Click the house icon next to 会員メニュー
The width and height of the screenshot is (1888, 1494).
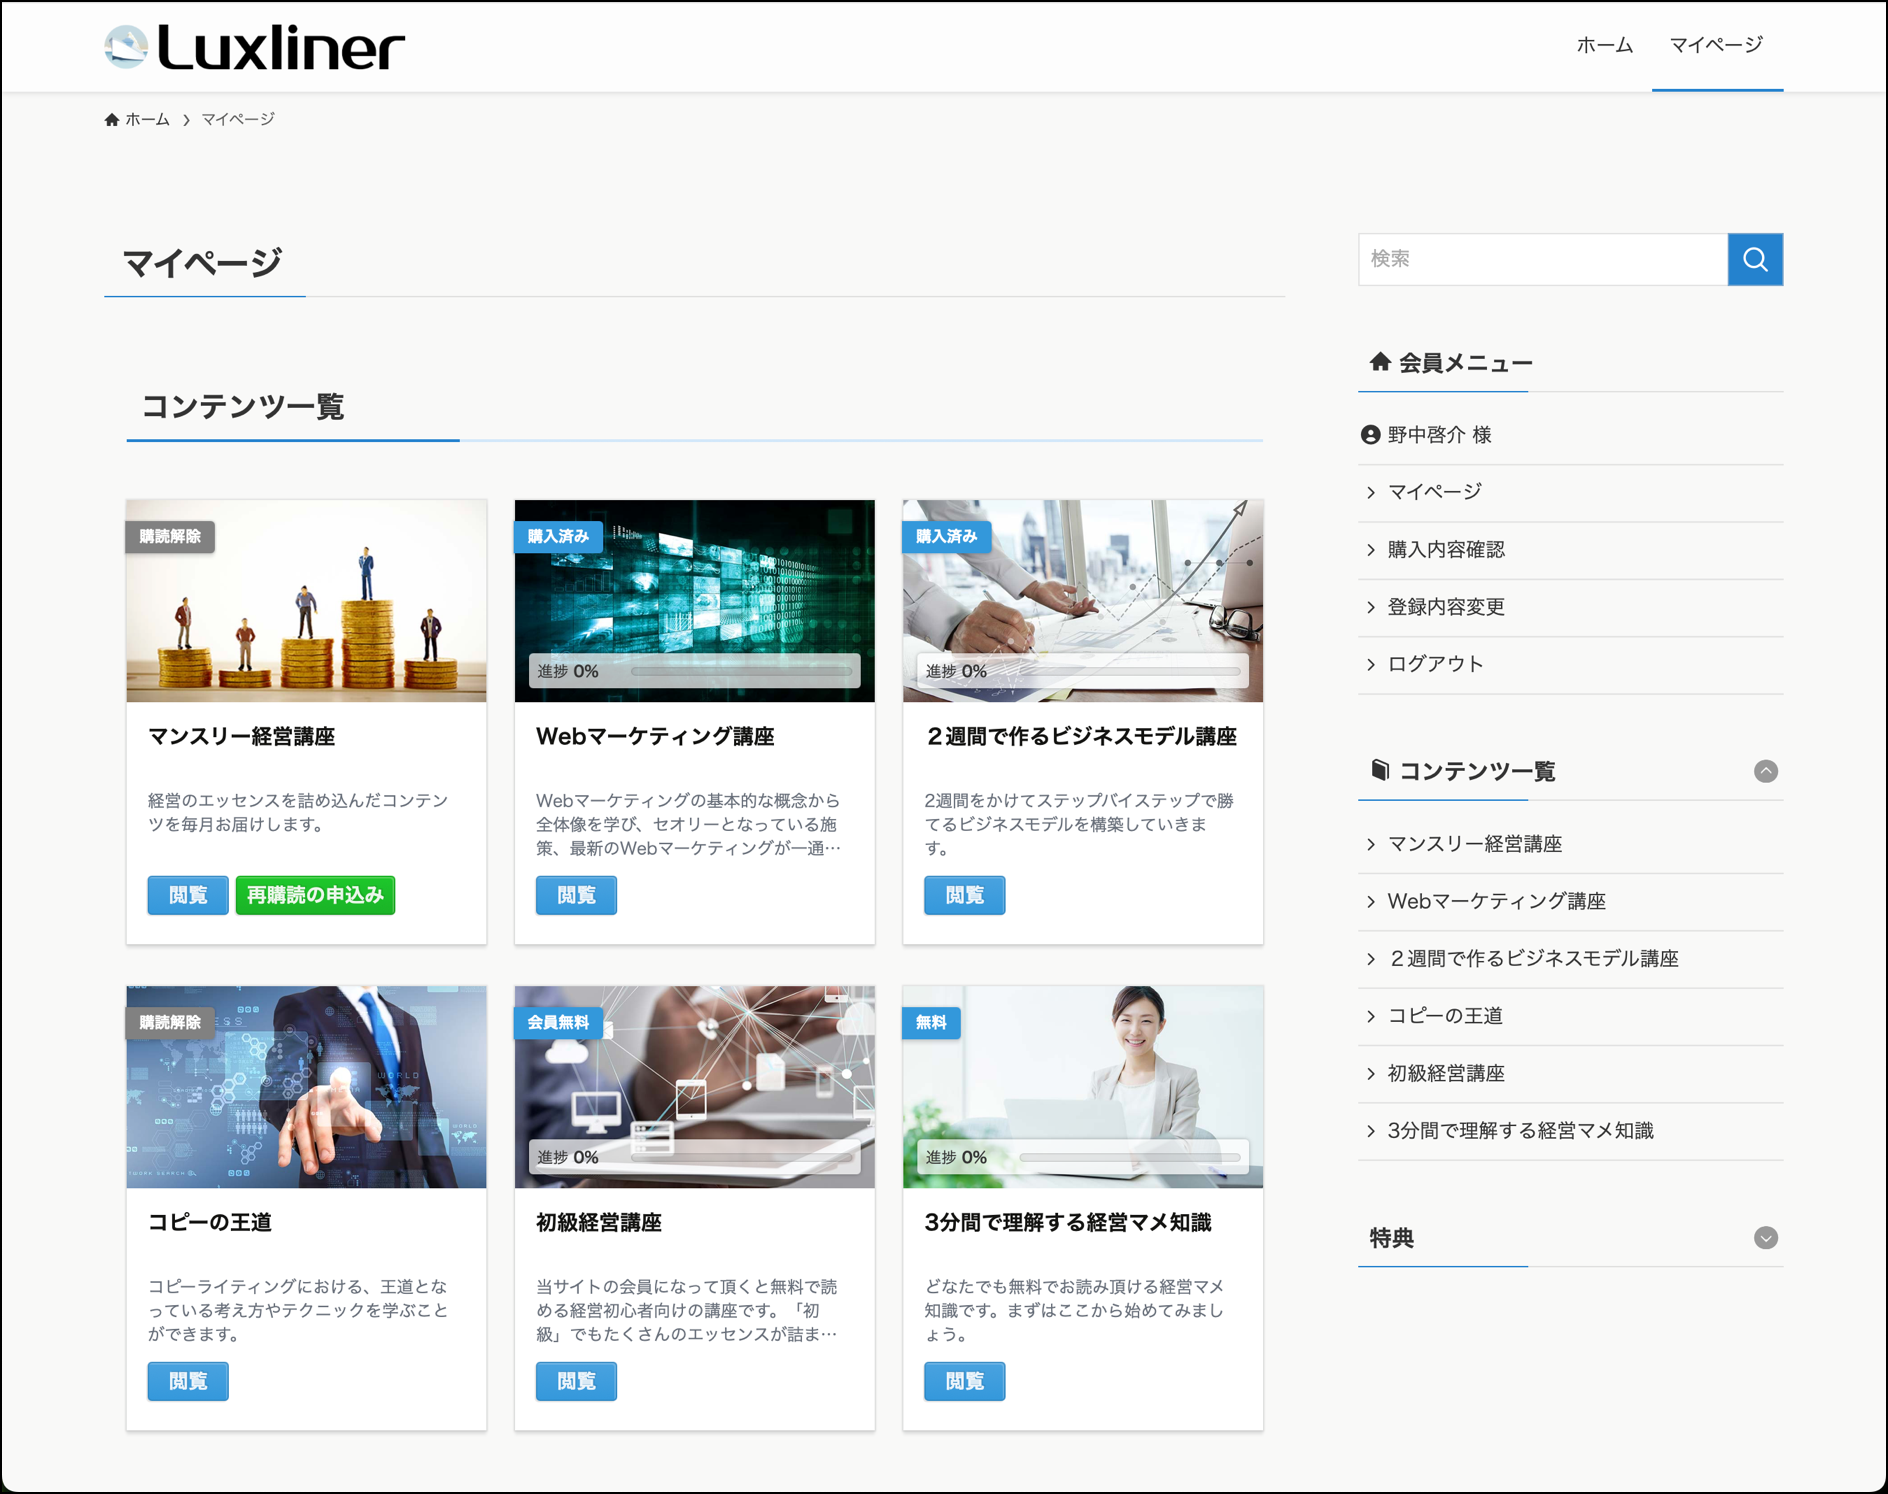(1380, 362)
